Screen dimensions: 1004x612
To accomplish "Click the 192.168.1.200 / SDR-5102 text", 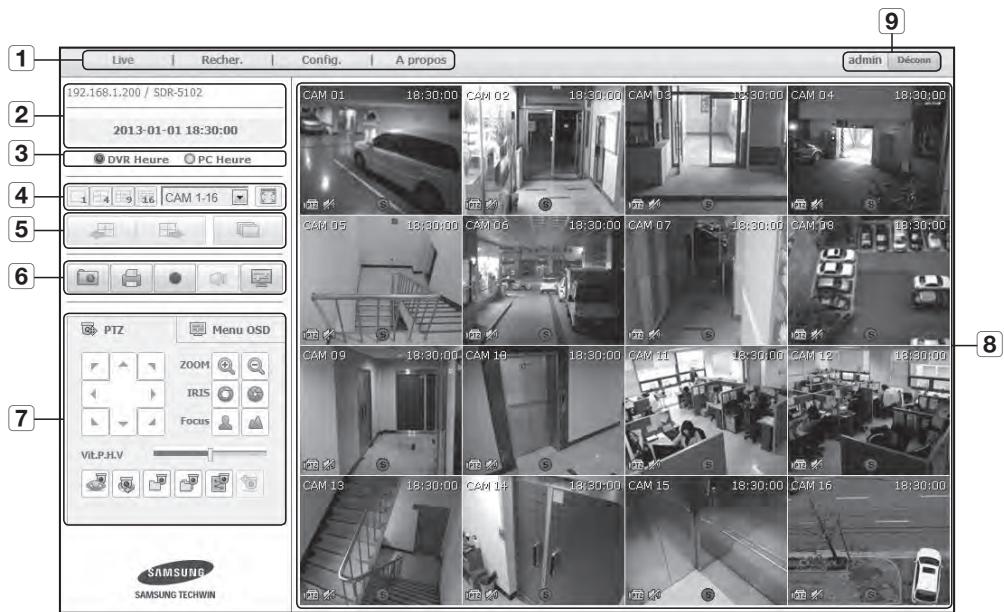I will [134, 92].
